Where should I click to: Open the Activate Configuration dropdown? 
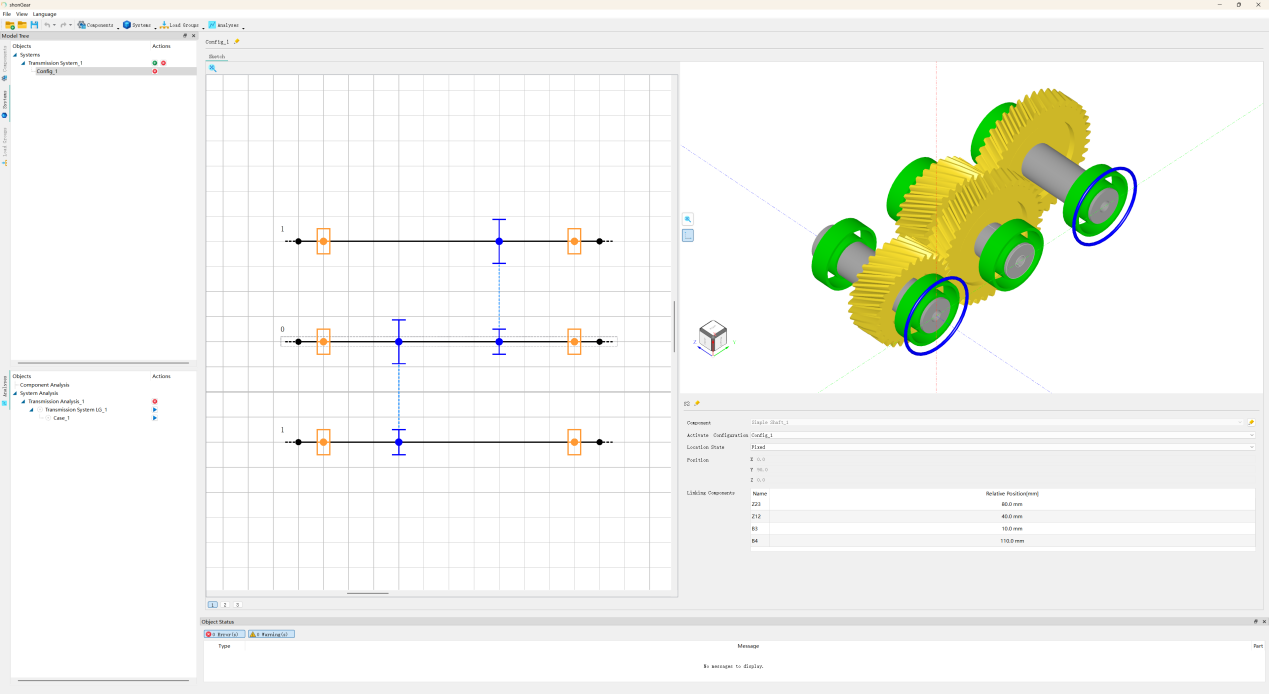[1002, 435]
